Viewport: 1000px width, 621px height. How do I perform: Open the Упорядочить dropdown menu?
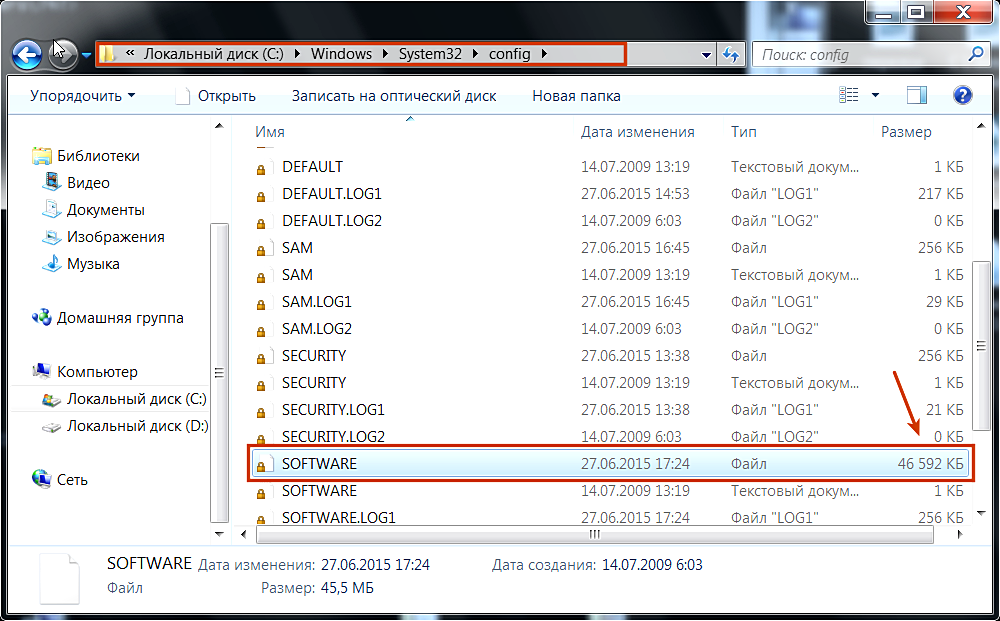coord(82,96)
